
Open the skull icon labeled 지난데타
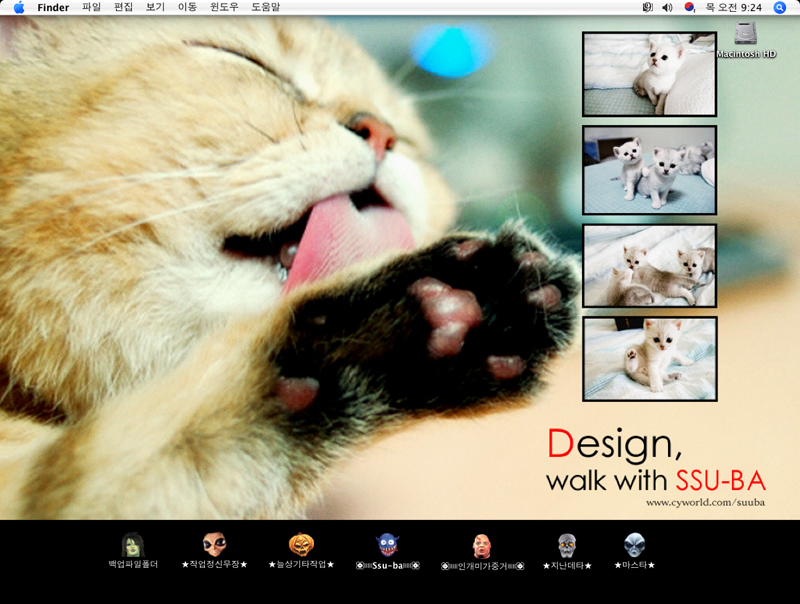[567, 545]
